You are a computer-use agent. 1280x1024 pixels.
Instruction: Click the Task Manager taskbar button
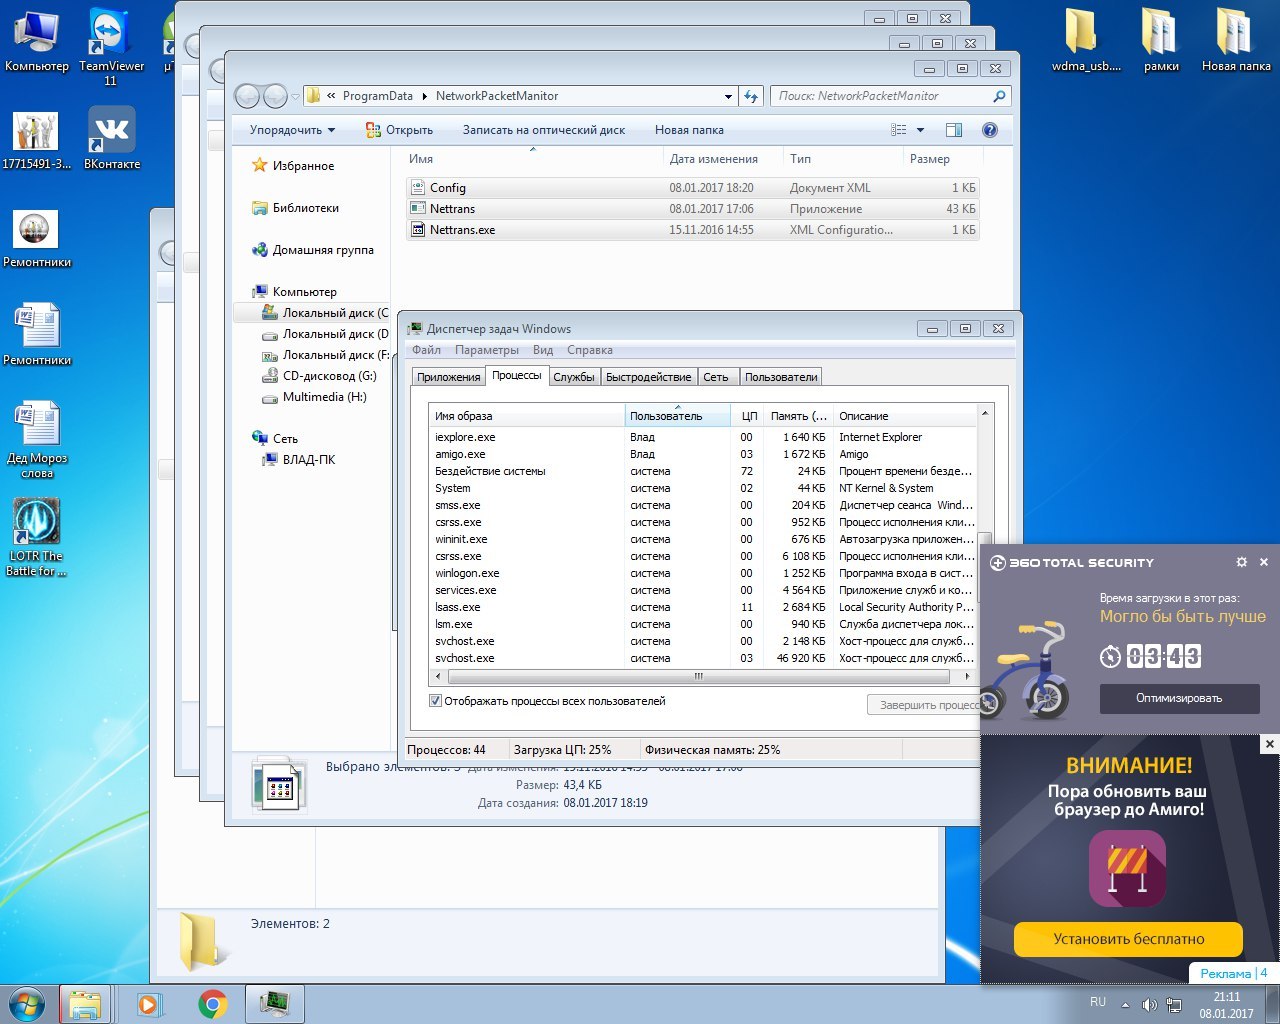275,1004
